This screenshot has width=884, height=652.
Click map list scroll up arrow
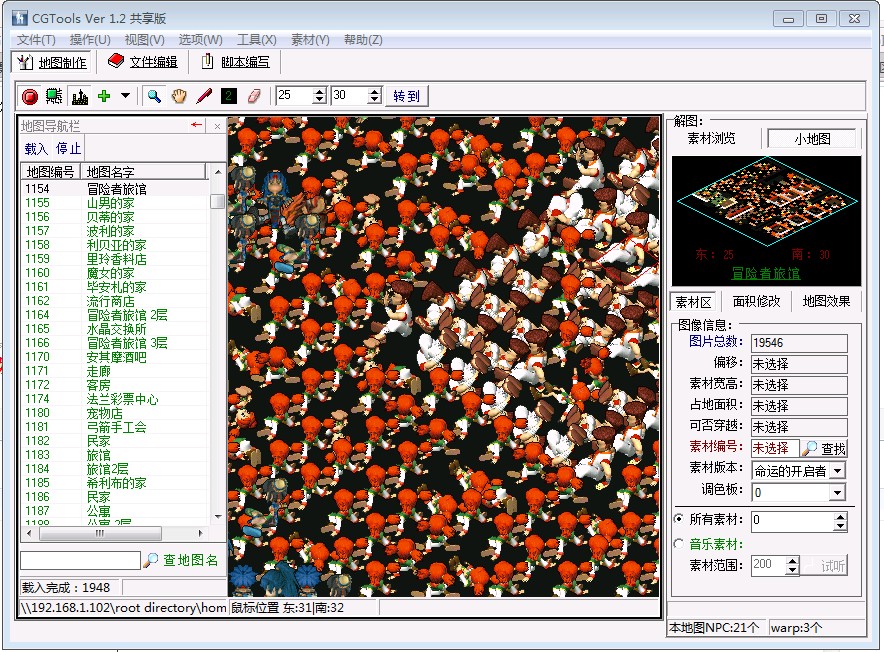218,171
